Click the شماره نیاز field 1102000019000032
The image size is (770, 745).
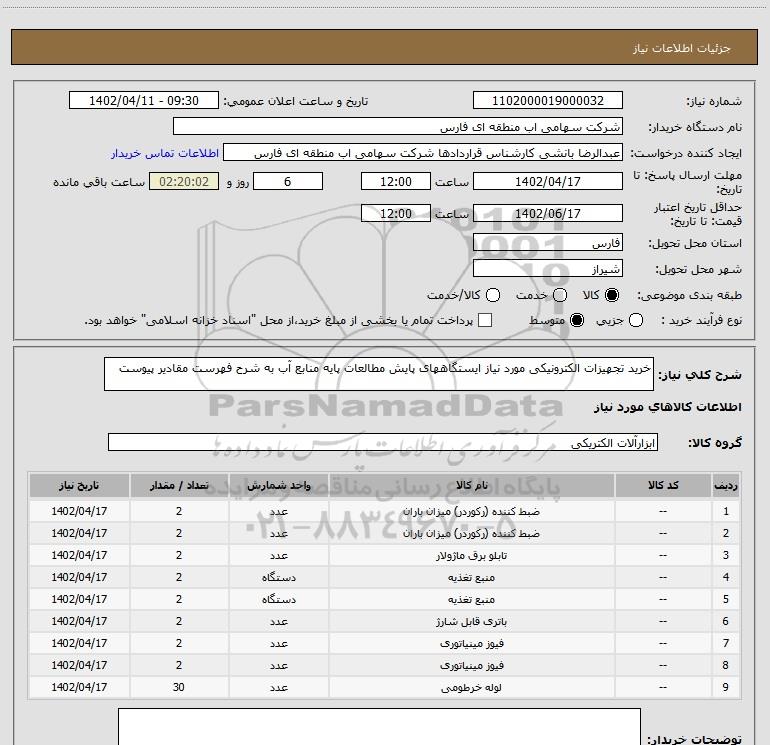click(x=548, y=101)
